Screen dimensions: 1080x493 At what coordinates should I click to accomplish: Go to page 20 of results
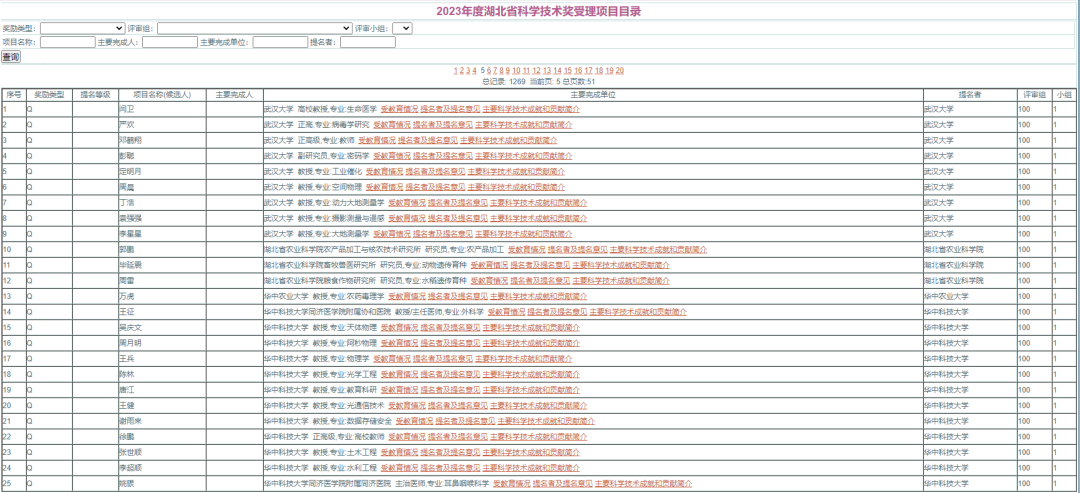click(620, 70)
